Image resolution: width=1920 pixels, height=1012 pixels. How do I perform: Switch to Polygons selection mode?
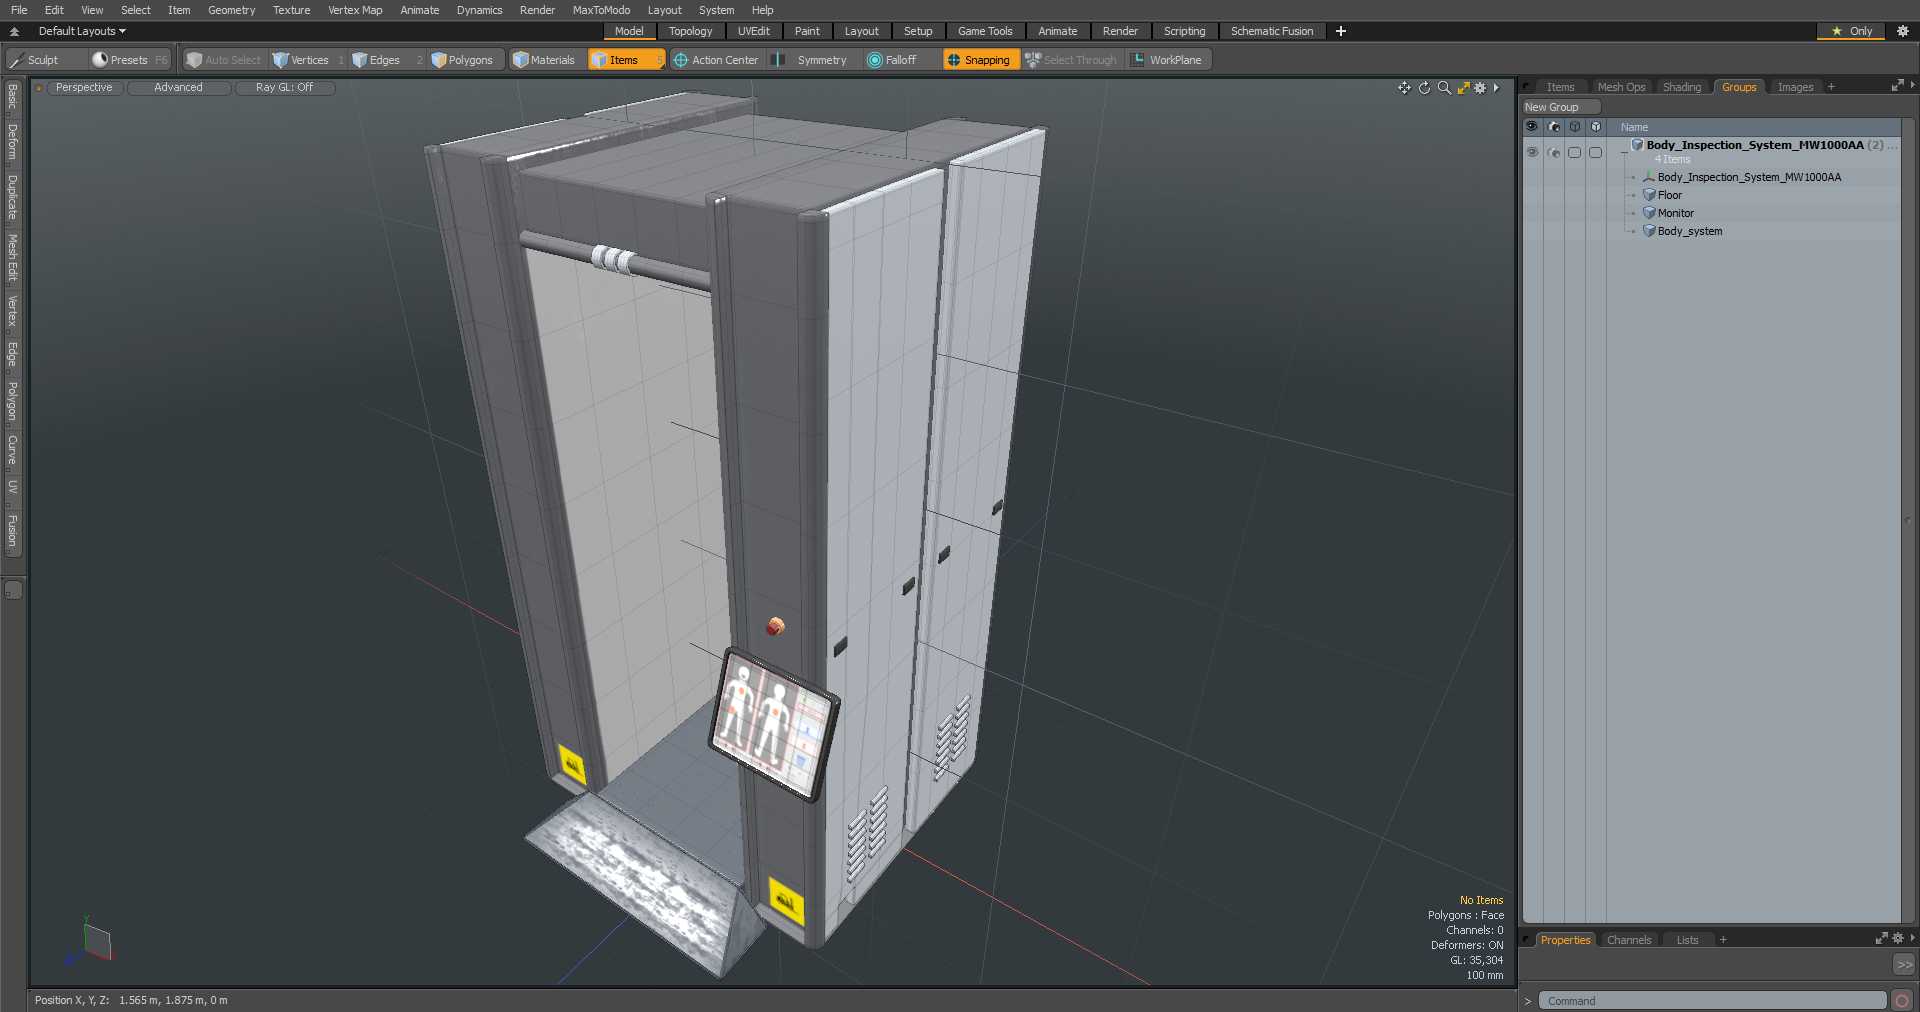462,60
